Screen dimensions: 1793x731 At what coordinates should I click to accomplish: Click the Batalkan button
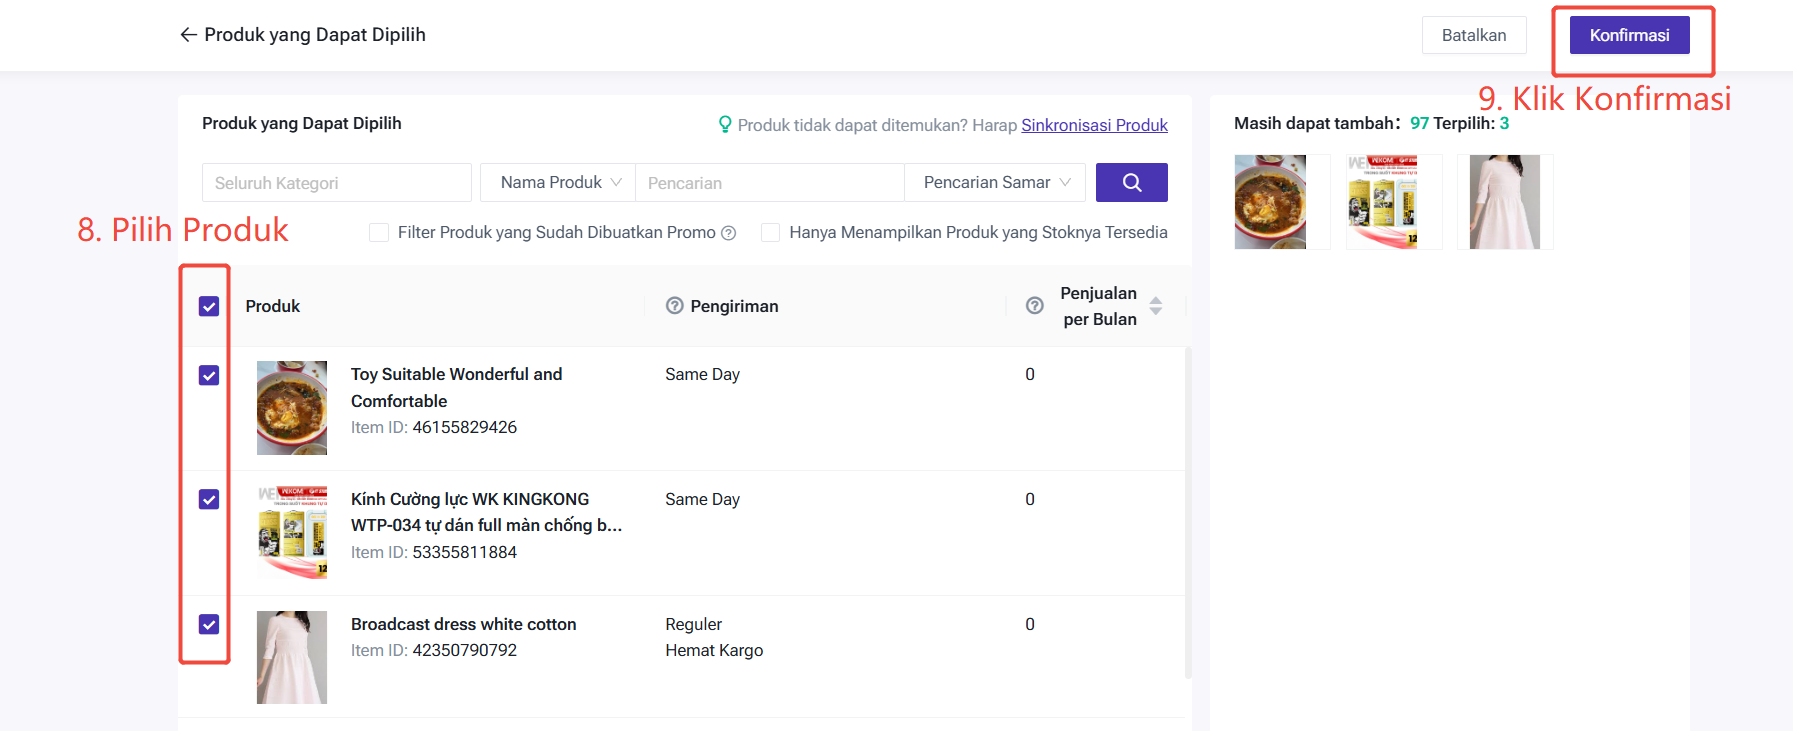click(x=1473, y=35)
